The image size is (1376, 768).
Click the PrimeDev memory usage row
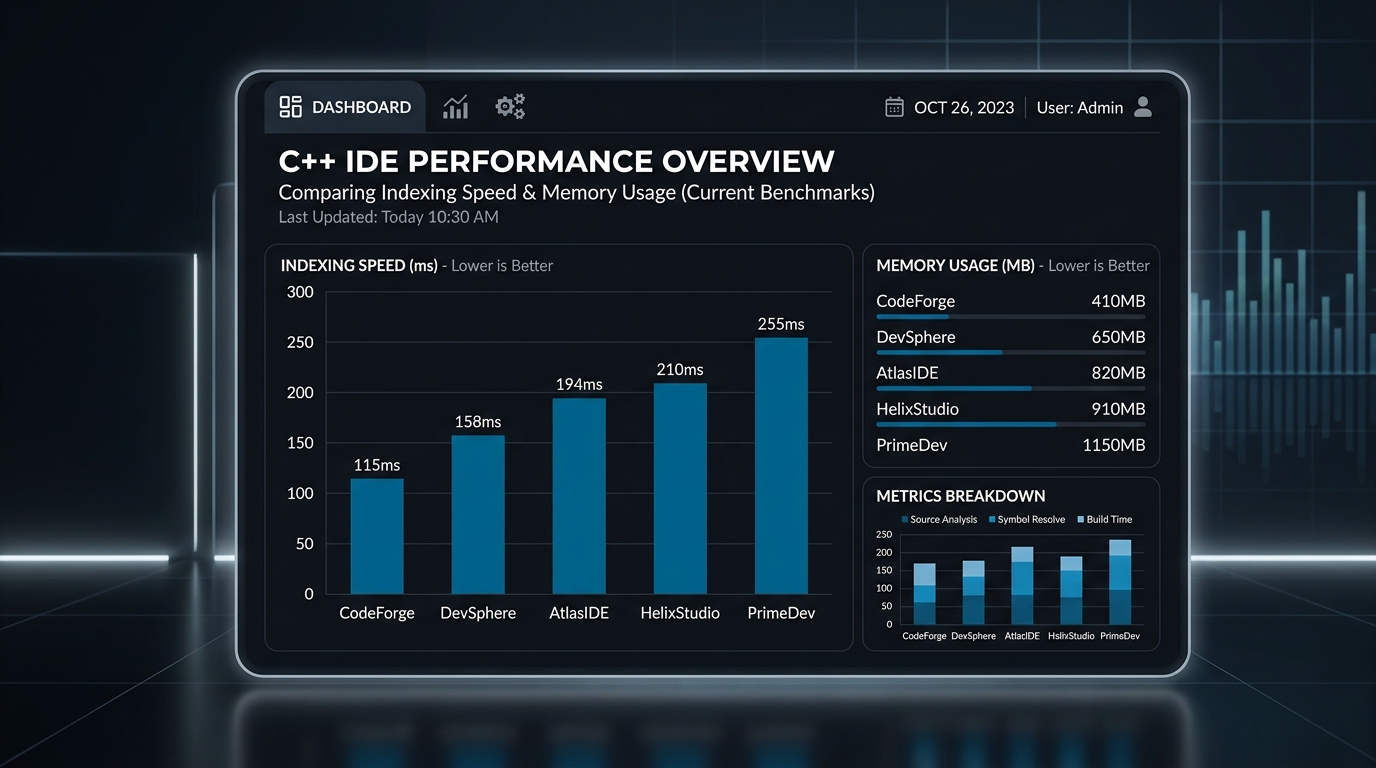[x=1010, y=445]
